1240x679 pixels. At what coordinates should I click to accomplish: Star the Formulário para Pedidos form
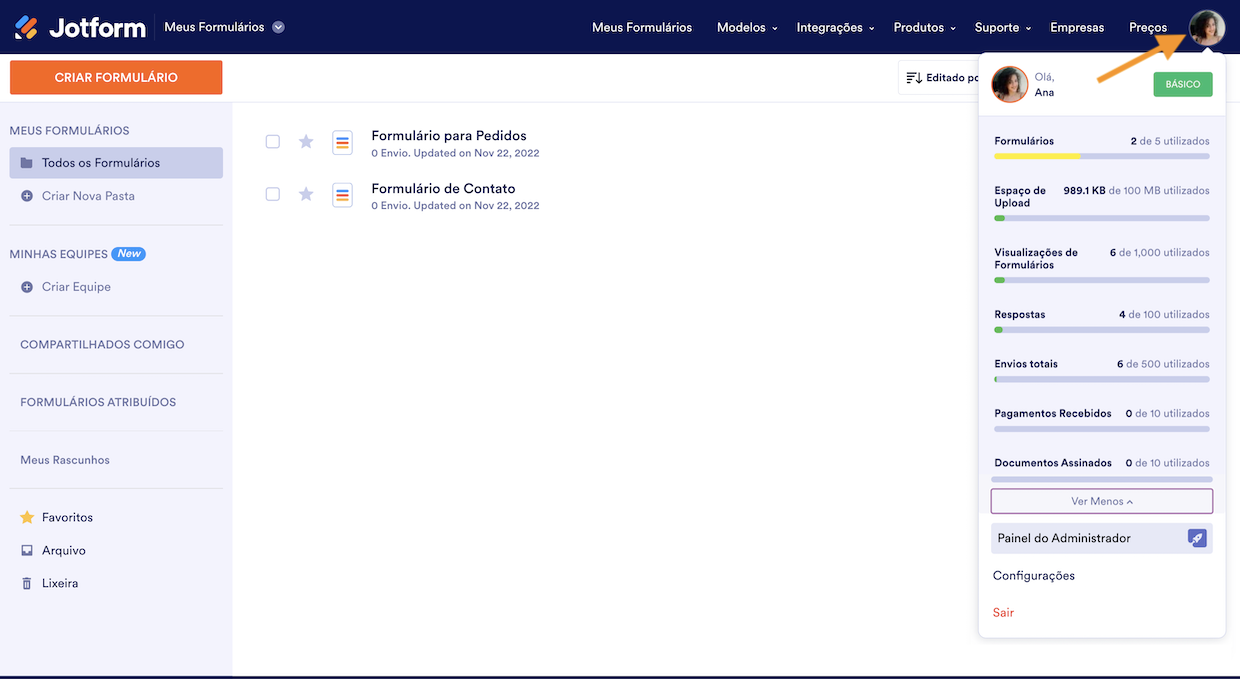click(306, 142)
